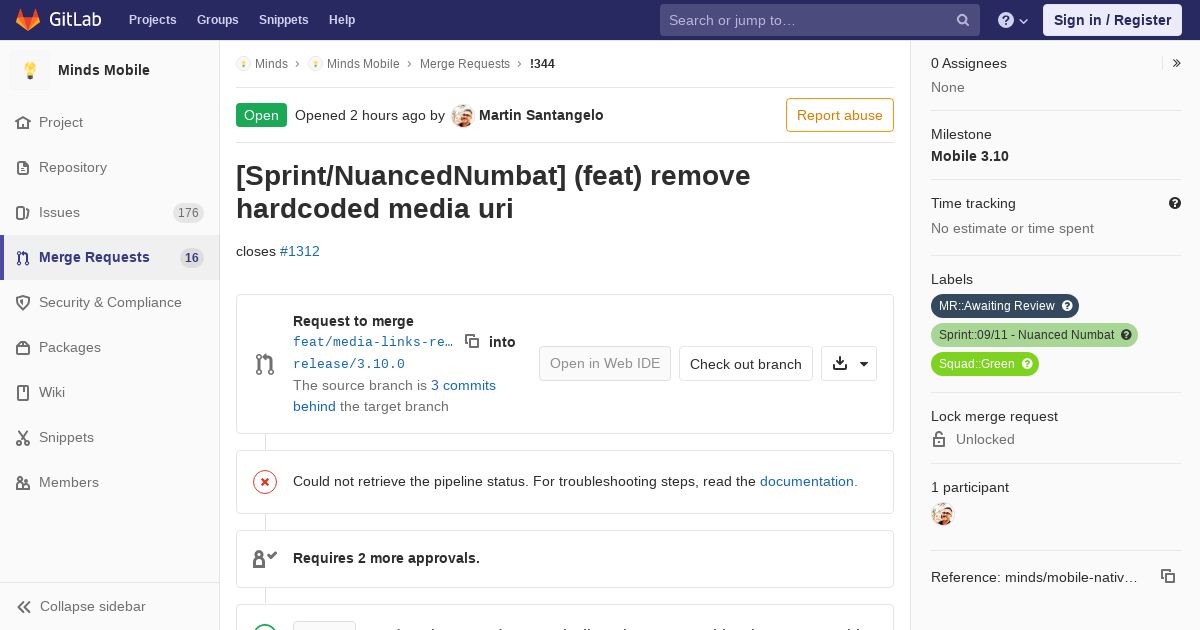This screenshot has width=1200, height=630.
Task: Collapse right sidebar double-chevron
Action: coord(1177,63)
